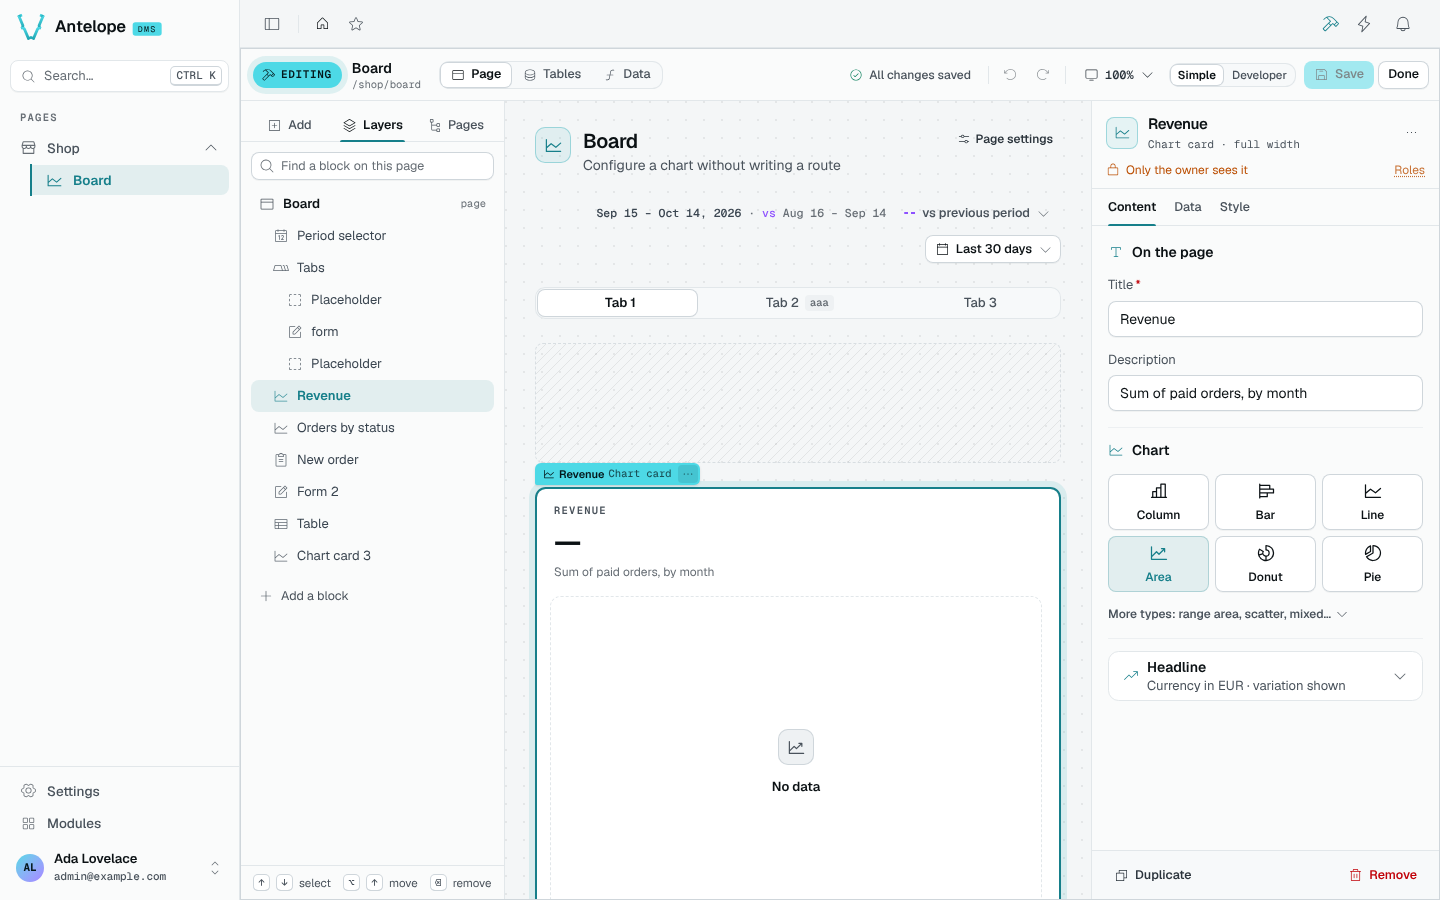Switch to the Data tab in inspector
Image resolution: width=1440 pixels, height=900 pixels.
pyautogui.click(x=1187, y=207)
